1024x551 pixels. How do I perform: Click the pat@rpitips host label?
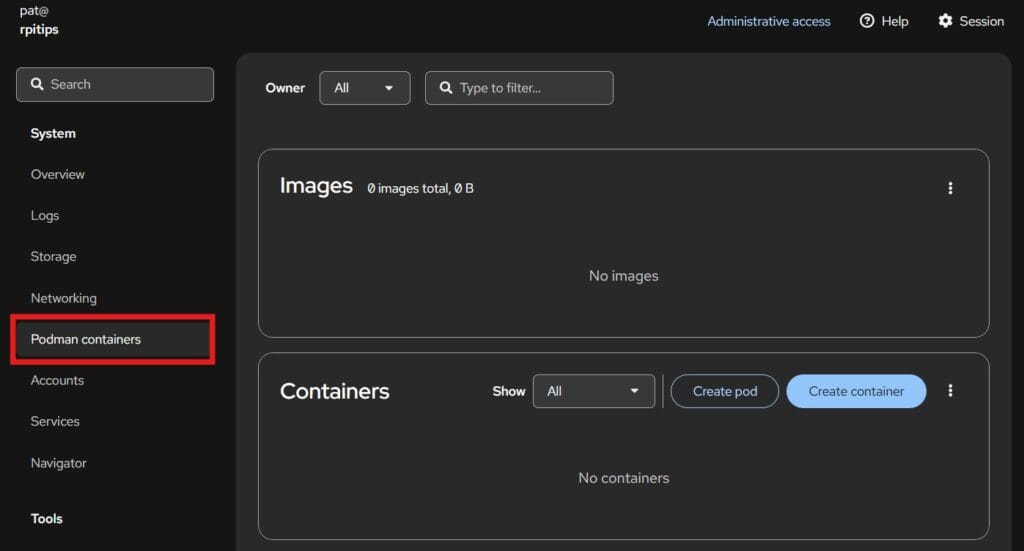[39, 20]
